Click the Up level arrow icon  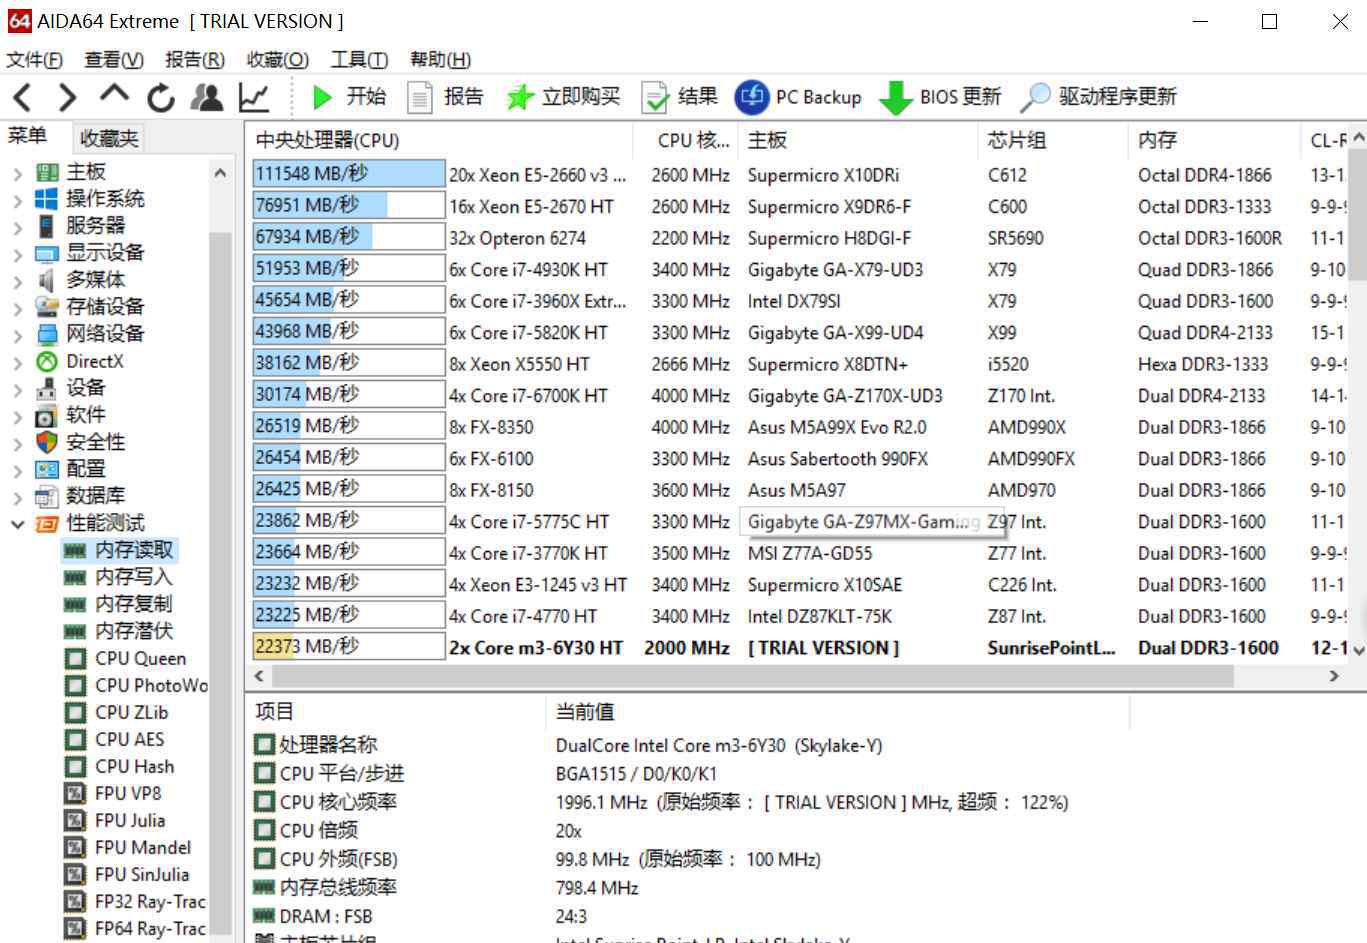tap(114, 94)
